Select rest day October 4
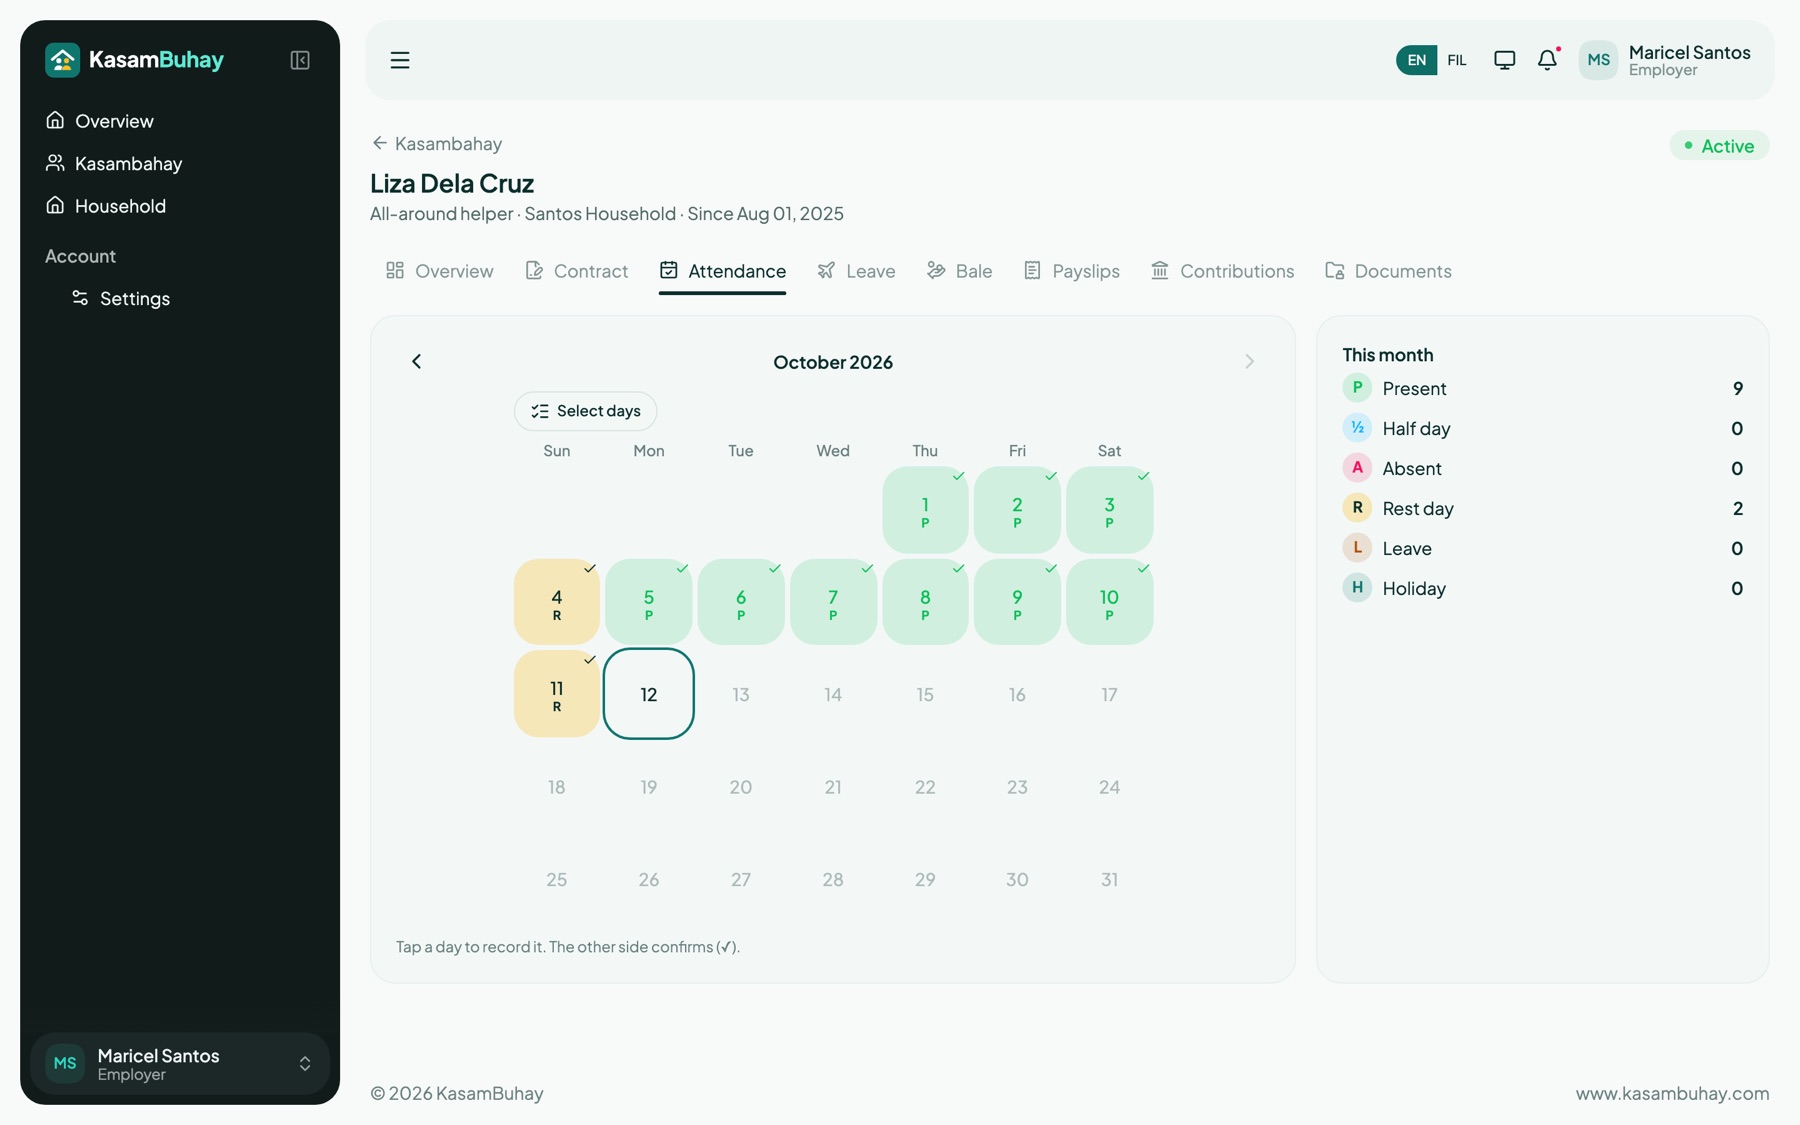The height and width of the screenshot is (1125, 1800). (557, 602)
